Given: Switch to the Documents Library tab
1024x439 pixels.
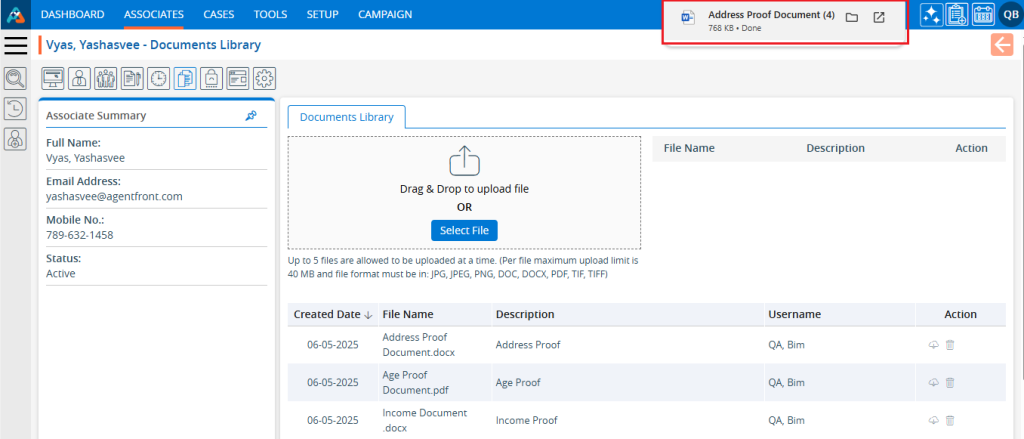Looking at the screenshot, I should [346, 117].
